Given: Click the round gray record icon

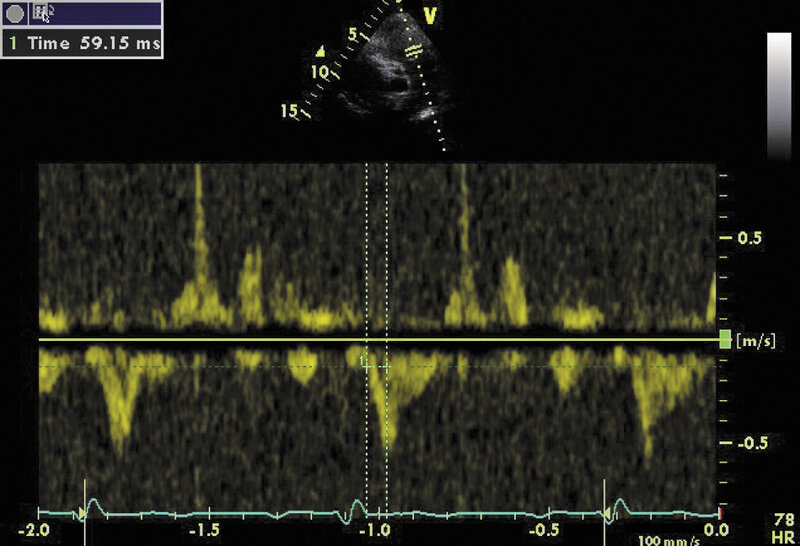Looking at the screenshot, I should tap(15, 14).
